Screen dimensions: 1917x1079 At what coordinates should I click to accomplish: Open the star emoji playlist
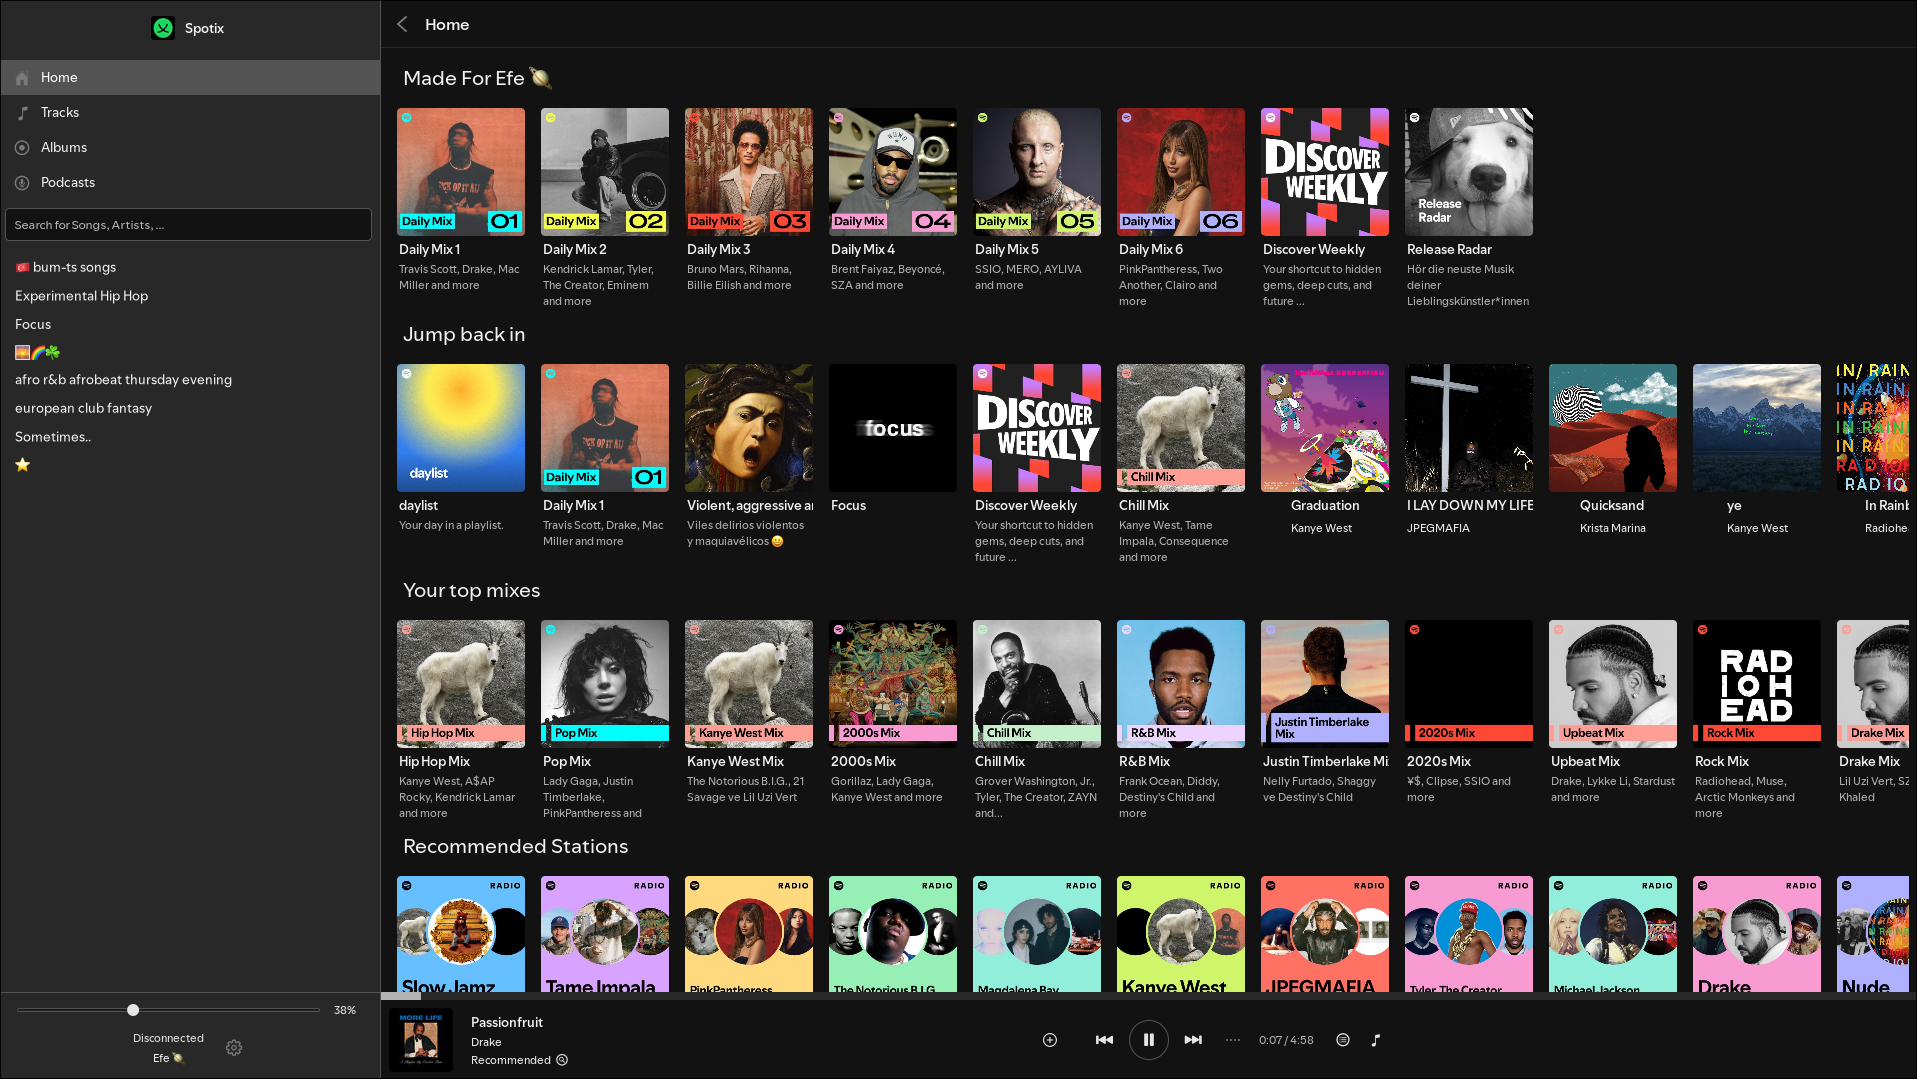pos(22,464)
